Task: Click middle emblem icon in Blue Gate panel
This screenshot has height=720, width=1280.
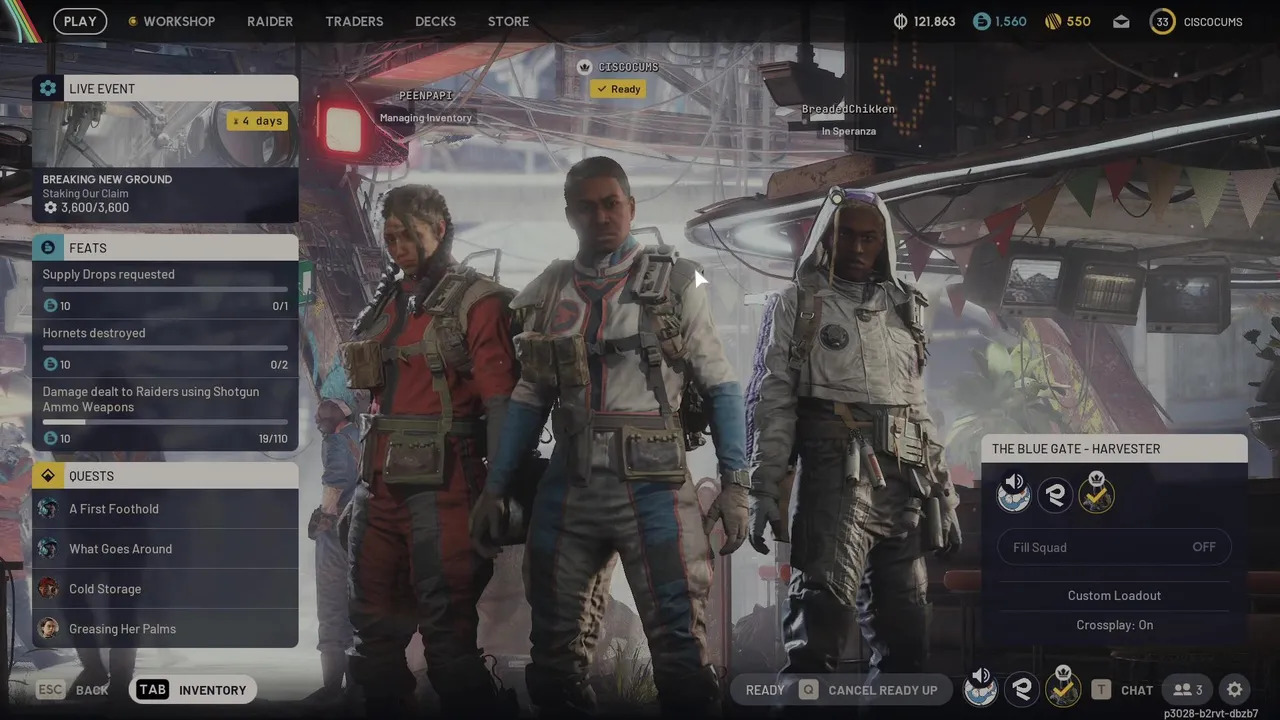Action: click(1055, 495)
